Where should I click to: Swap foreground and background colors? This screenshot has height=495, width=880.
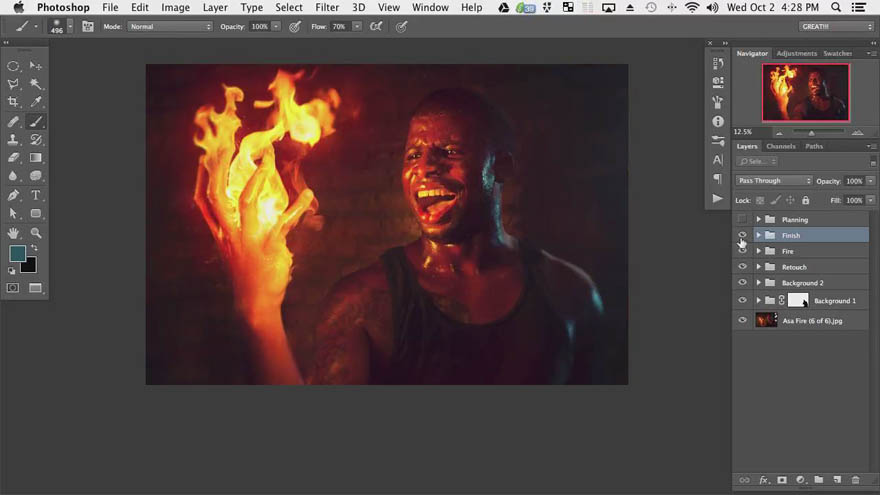click(x=34, y=248)
